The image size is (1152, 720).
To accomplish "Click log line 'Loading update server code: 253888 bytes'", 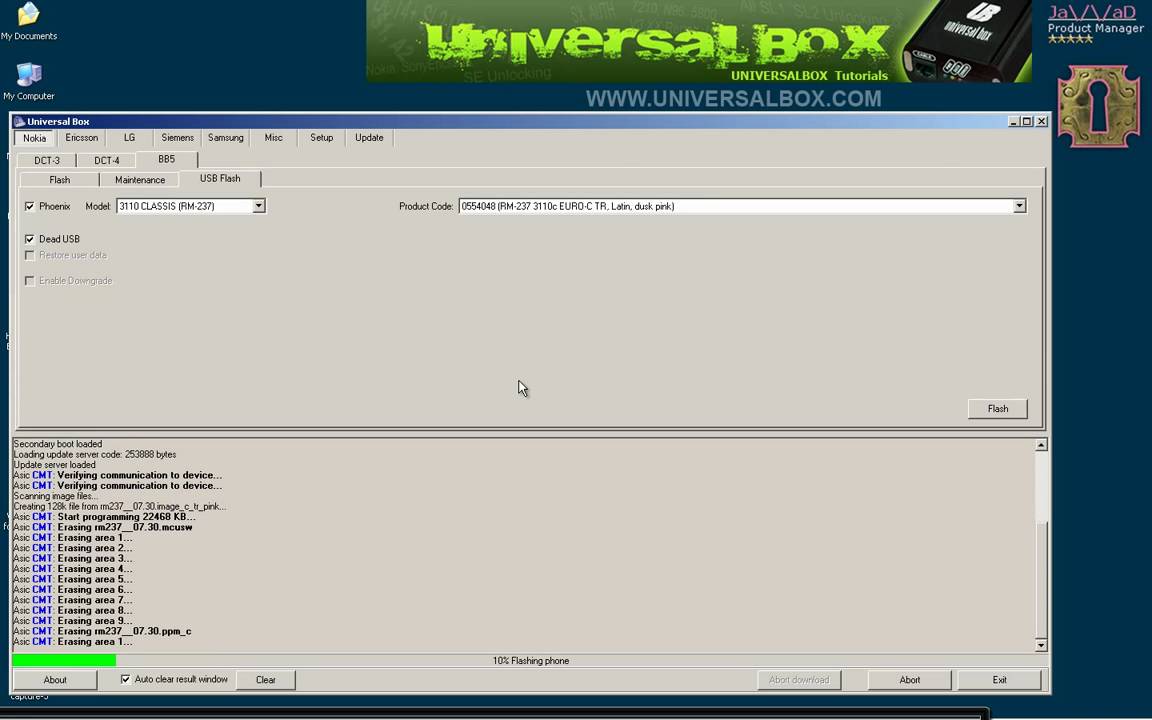I will (95, 454).
